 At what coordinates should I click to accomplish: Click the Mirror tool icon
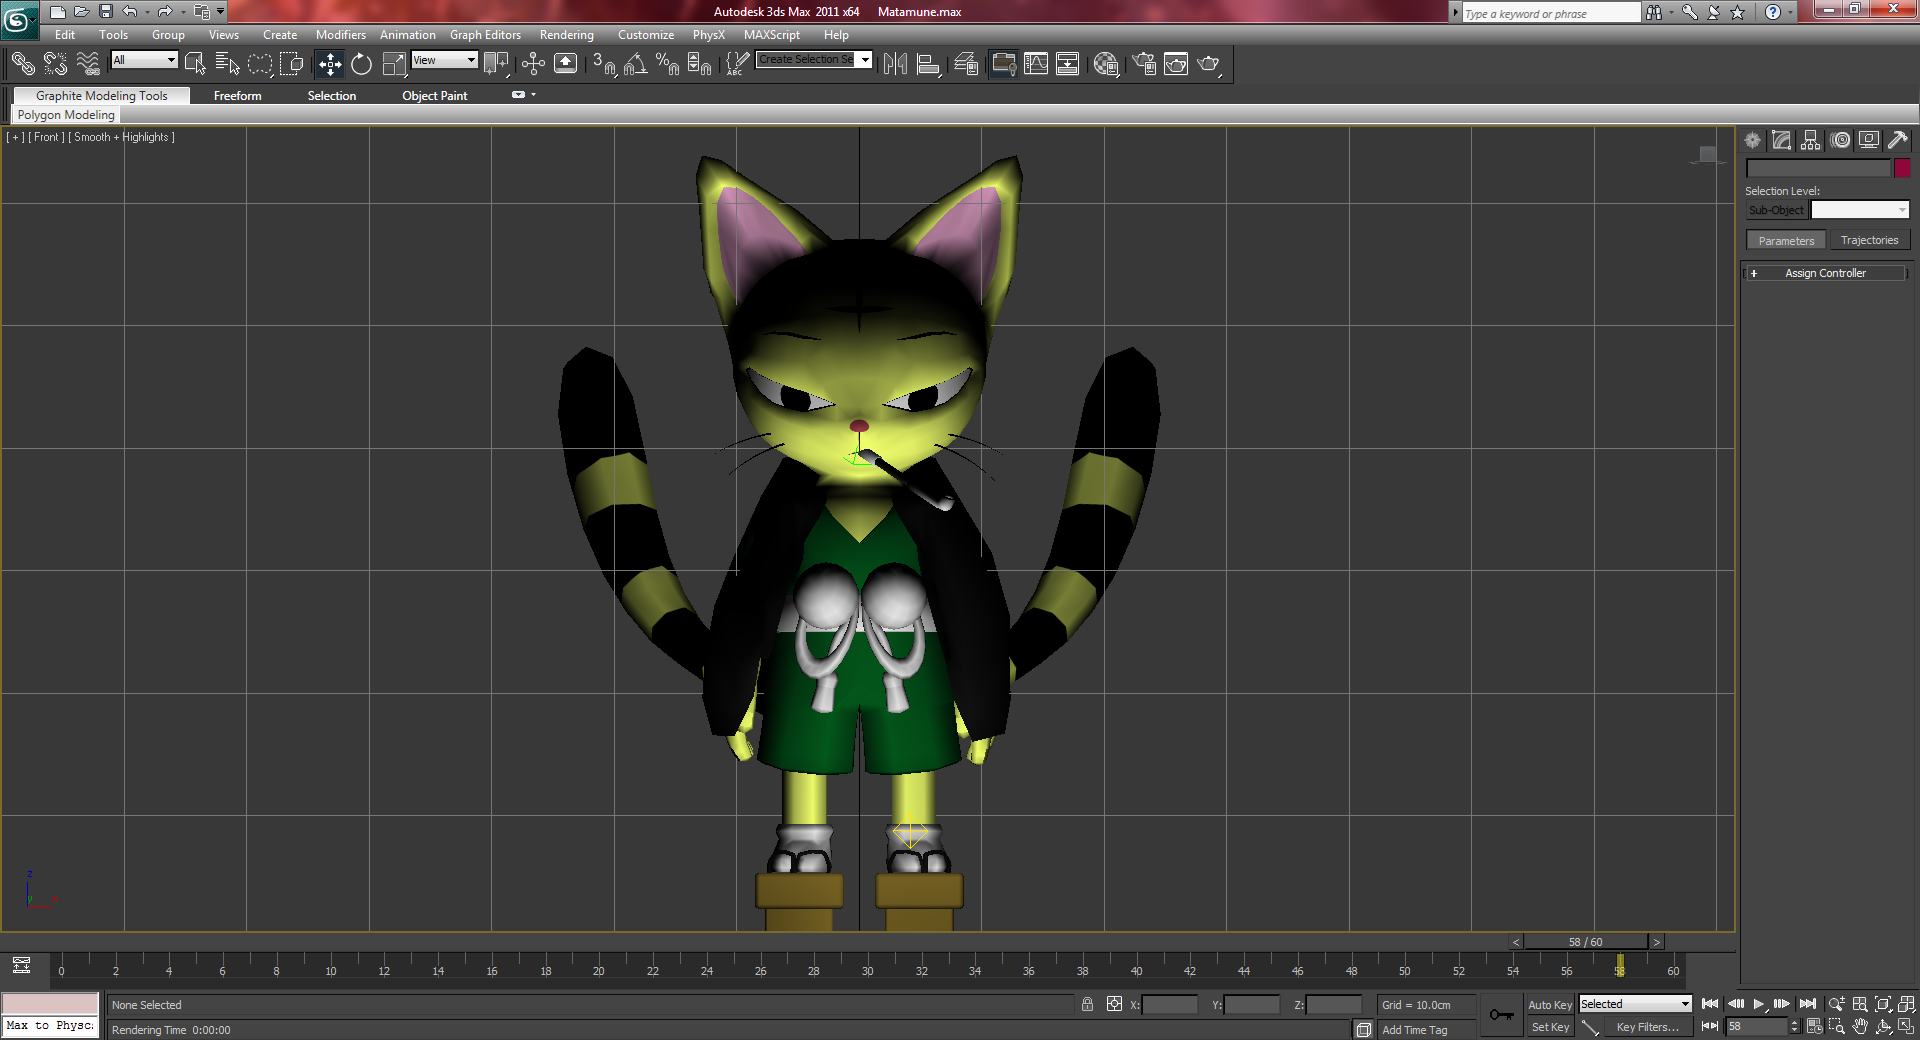[x=895, y=65]
